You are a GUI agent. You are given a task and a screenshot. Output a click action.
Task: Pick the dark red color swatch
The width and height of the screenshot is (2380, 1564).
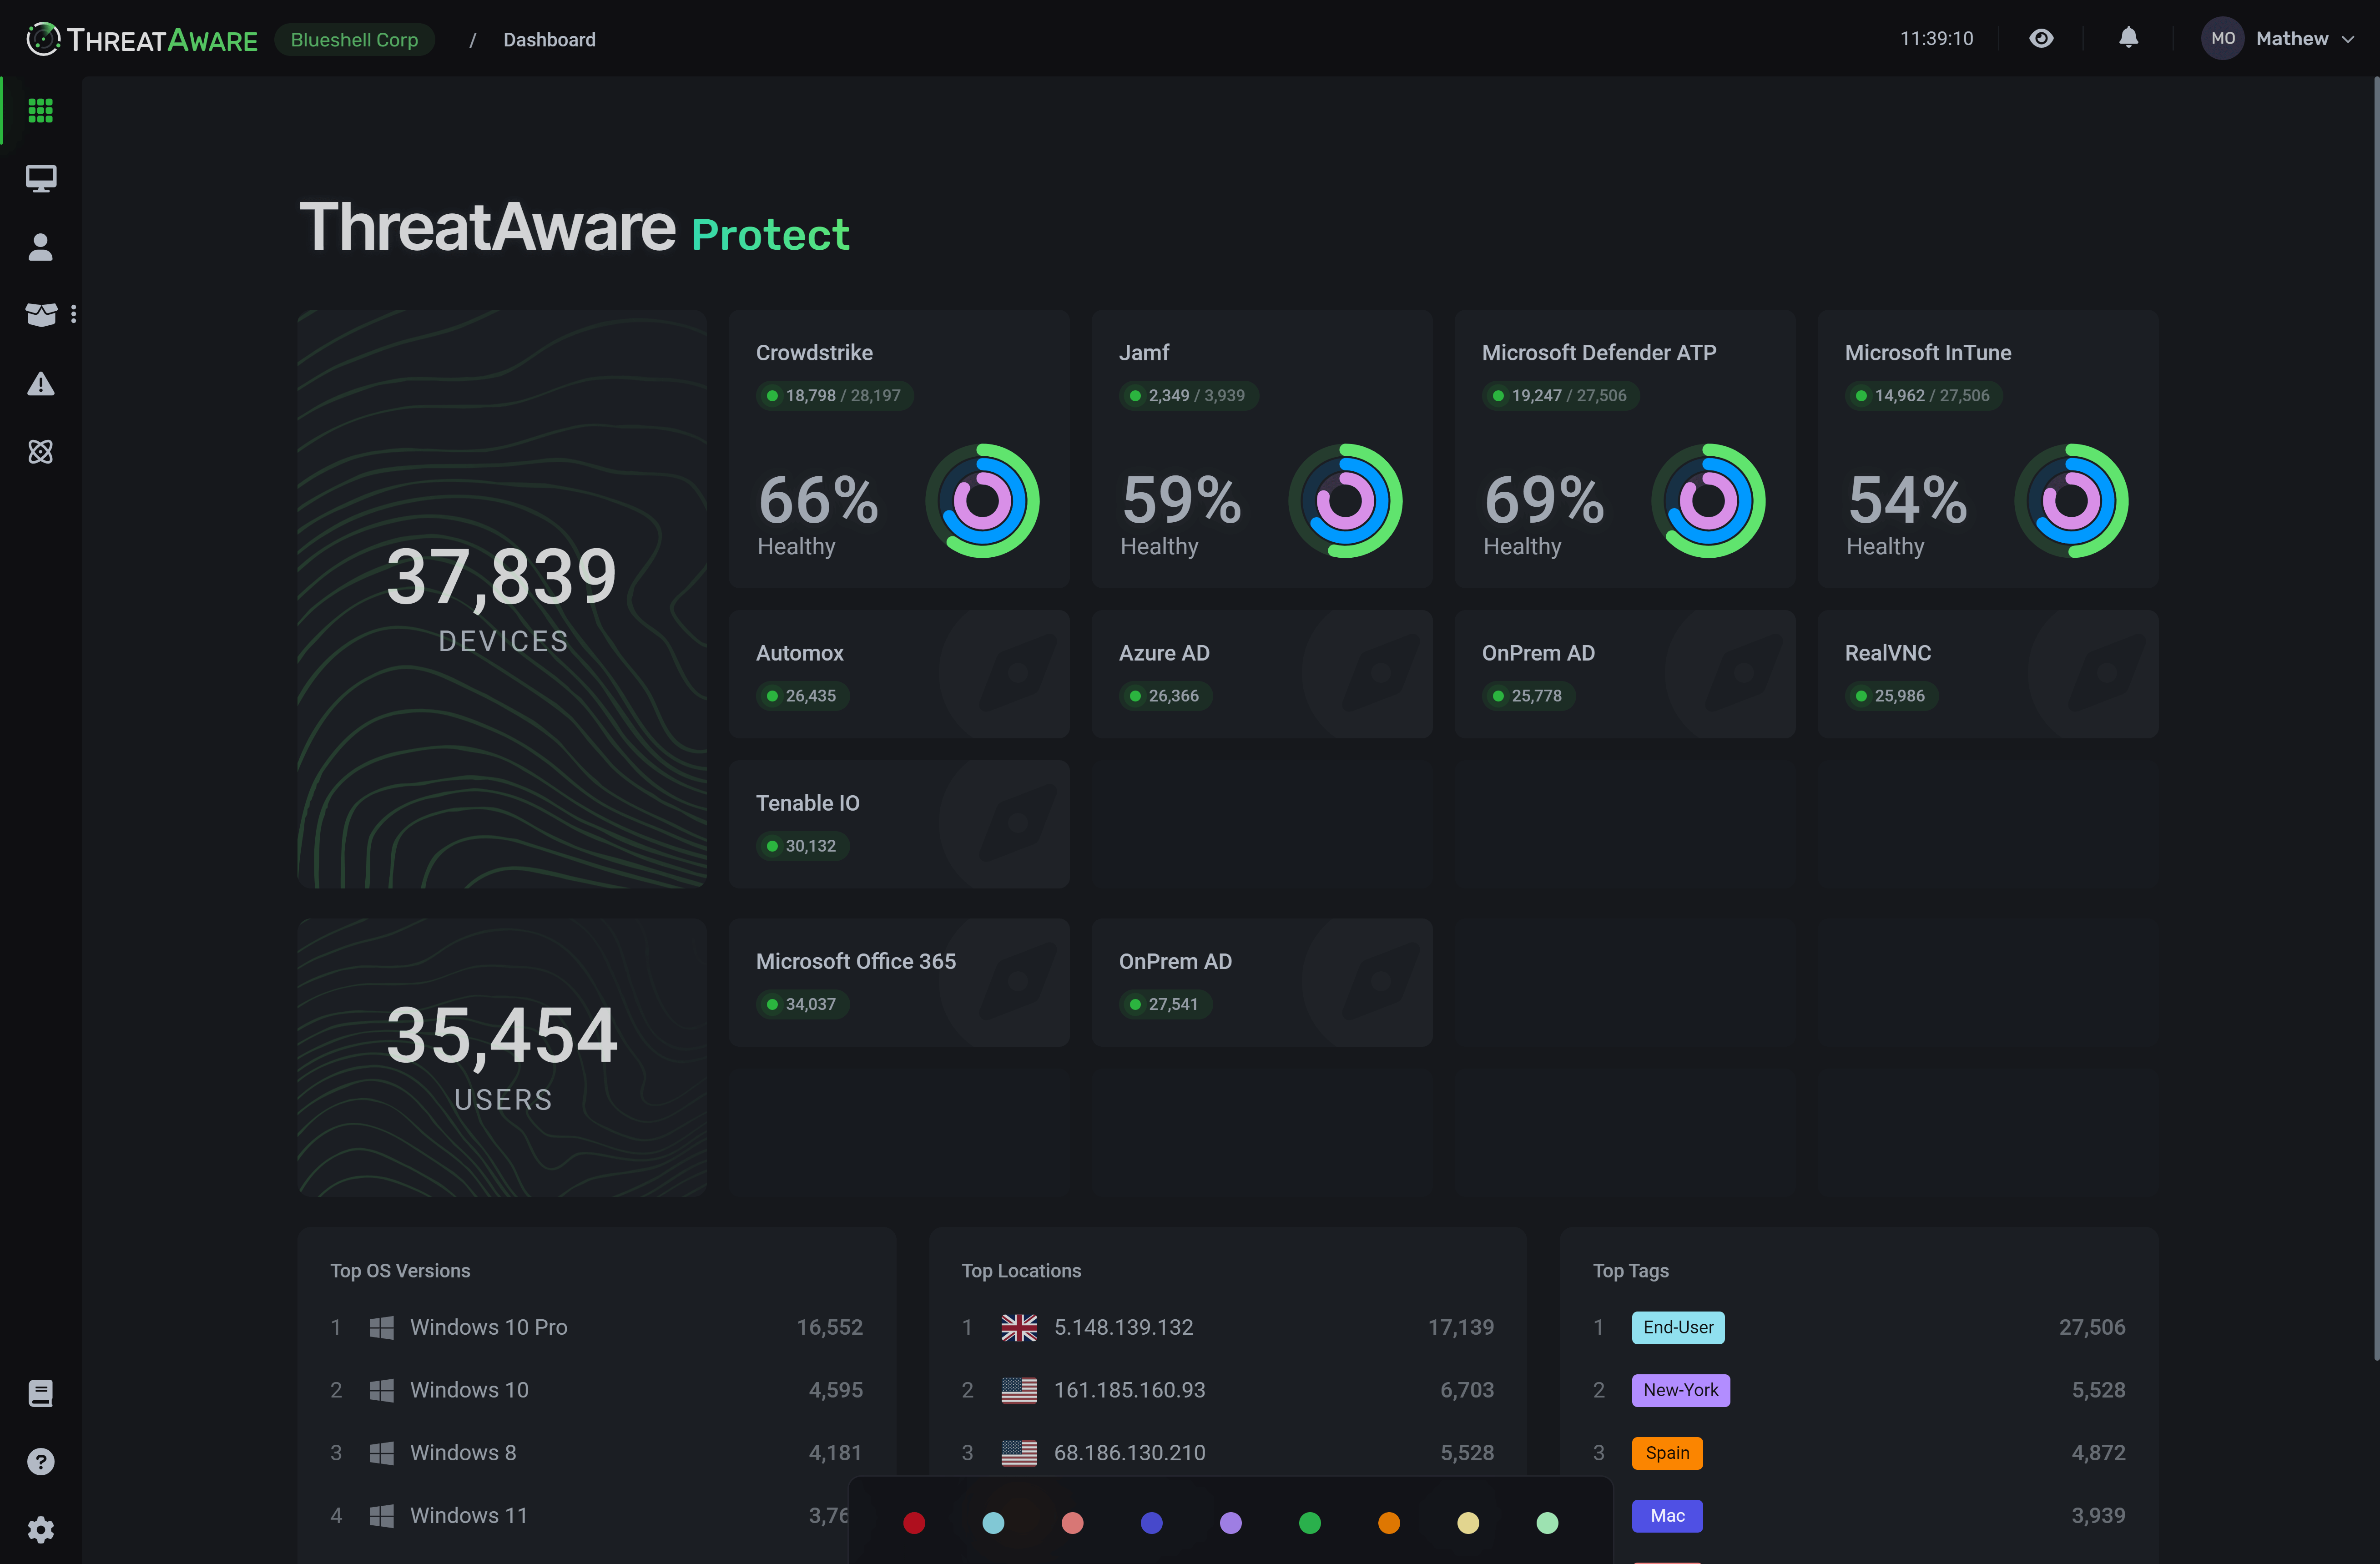coord(914,1522)
